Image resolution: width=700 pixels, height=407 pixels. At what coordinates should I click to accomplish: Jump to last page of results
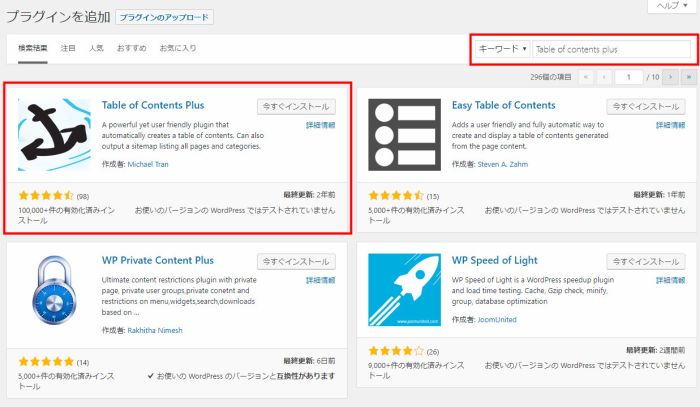pyautogui.click(x=689, y=77)
